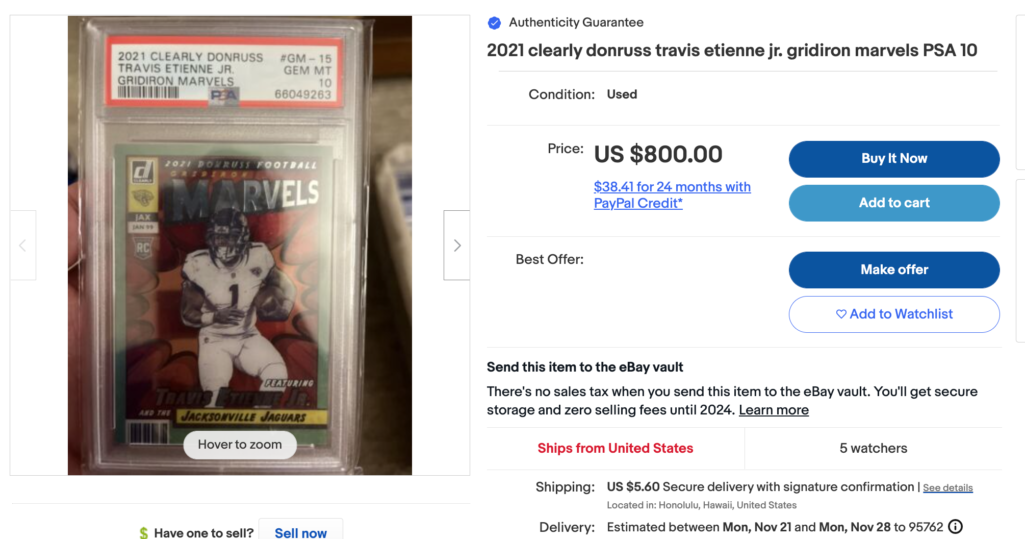Click the Make offer button

coord(894,270)
